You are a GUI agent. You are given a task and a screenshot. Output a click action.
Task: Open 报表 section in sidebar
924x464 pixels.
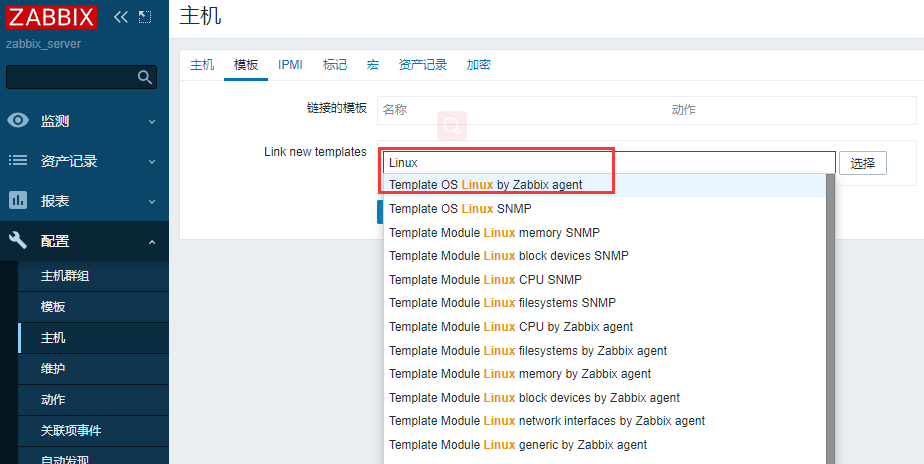(x=84, y=201)
